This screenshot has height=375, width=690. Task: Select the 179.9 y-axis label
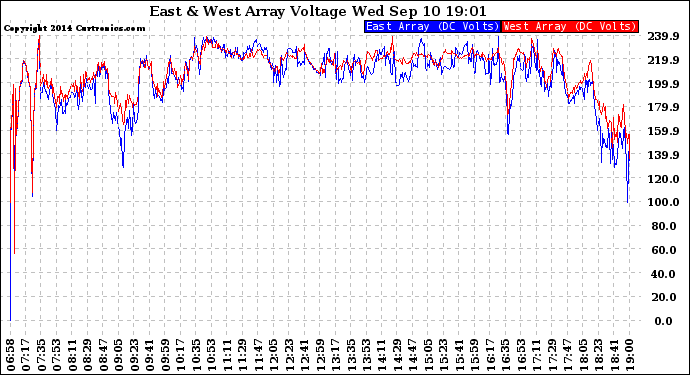click(x=663, y=107)
